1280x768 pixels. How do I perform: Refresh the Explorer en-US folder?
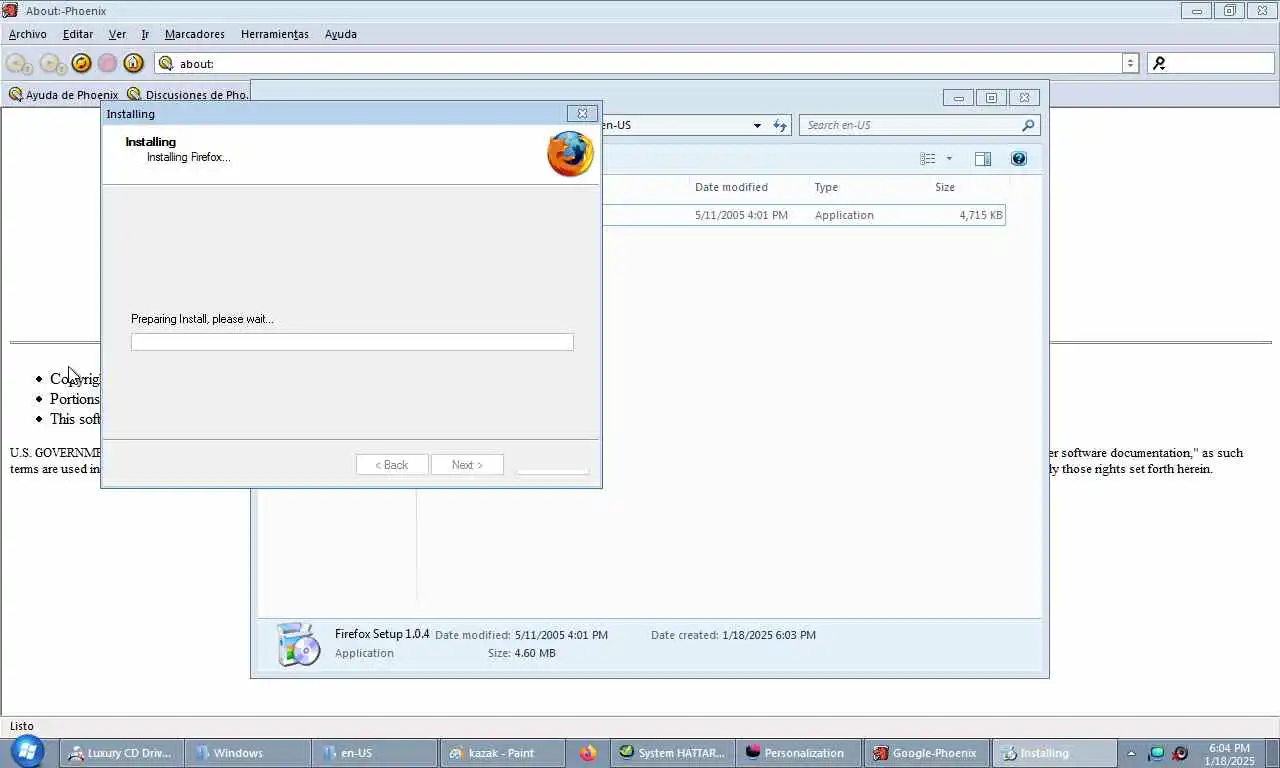tap(781, 125)
